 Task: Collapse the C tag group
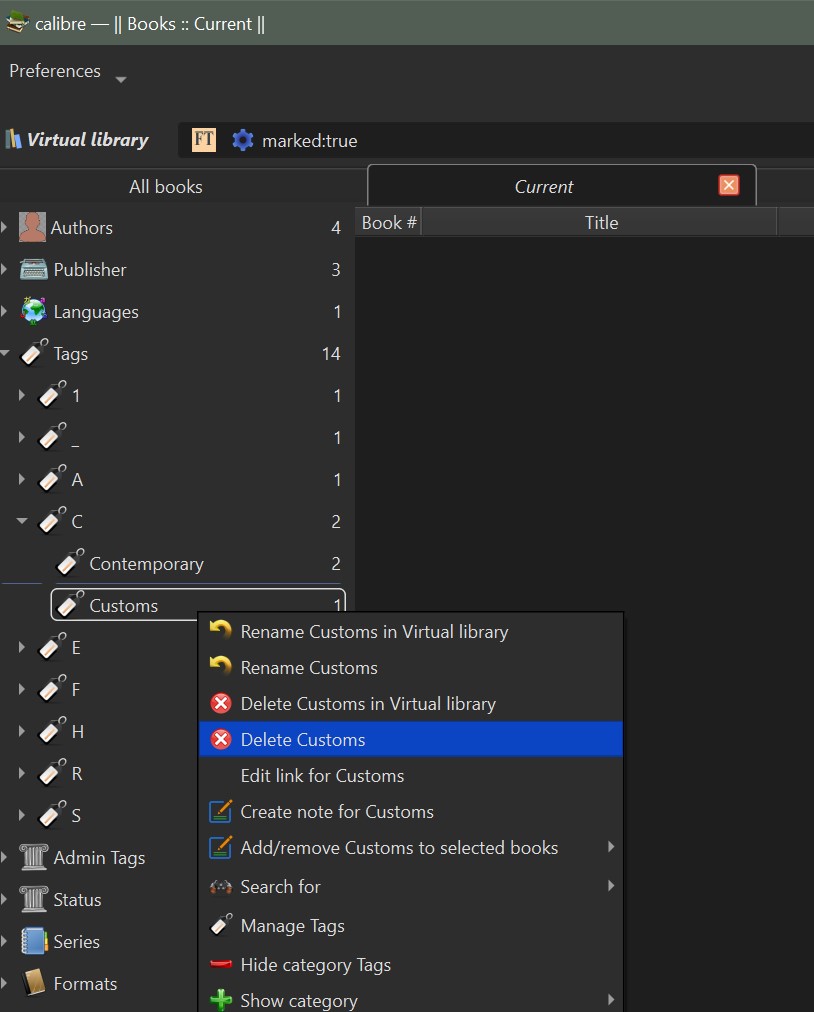coord(22,521)
